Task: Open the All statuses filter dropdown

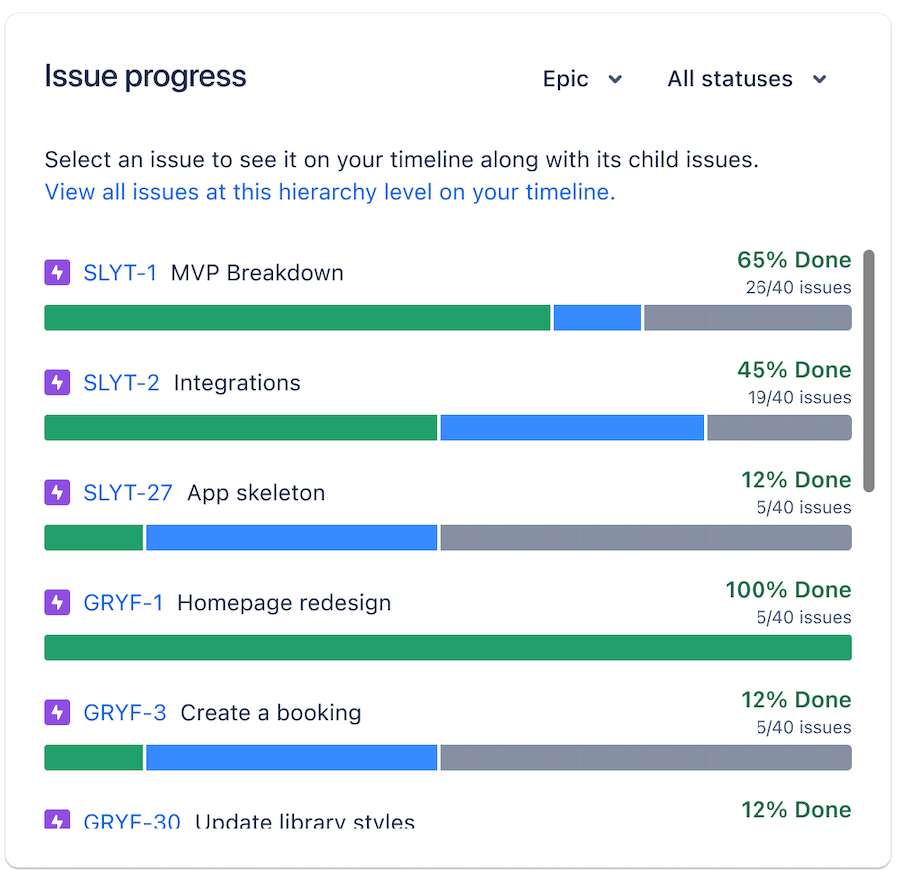Action: coord(747,79)
